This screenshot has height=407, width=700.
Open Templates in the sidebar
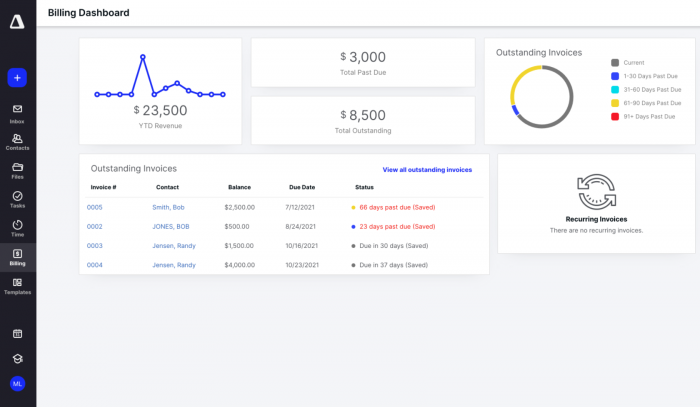[17, 286]
